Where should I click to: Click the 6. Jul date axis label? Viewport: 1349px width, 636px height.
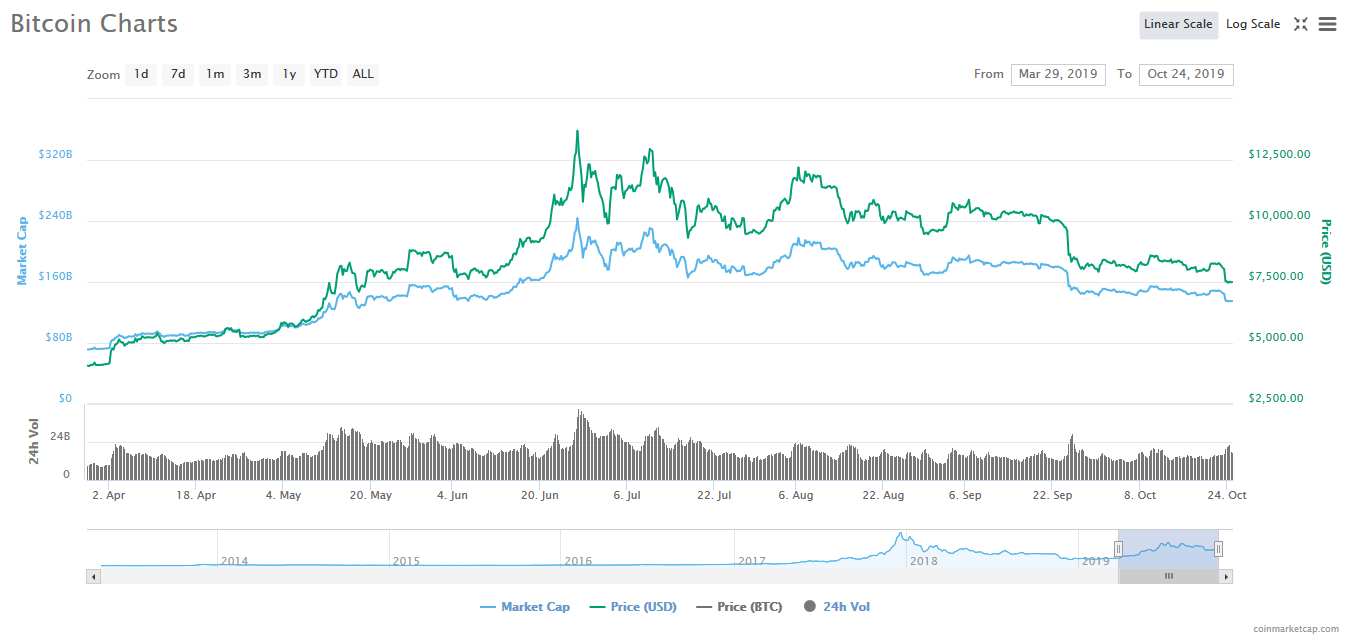(x=627, y=495)
